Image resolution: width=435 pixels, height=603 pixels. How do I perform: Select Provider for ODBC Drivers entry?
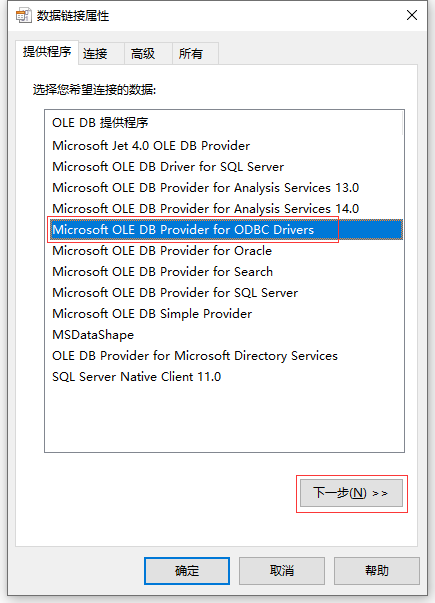[224, 230]
